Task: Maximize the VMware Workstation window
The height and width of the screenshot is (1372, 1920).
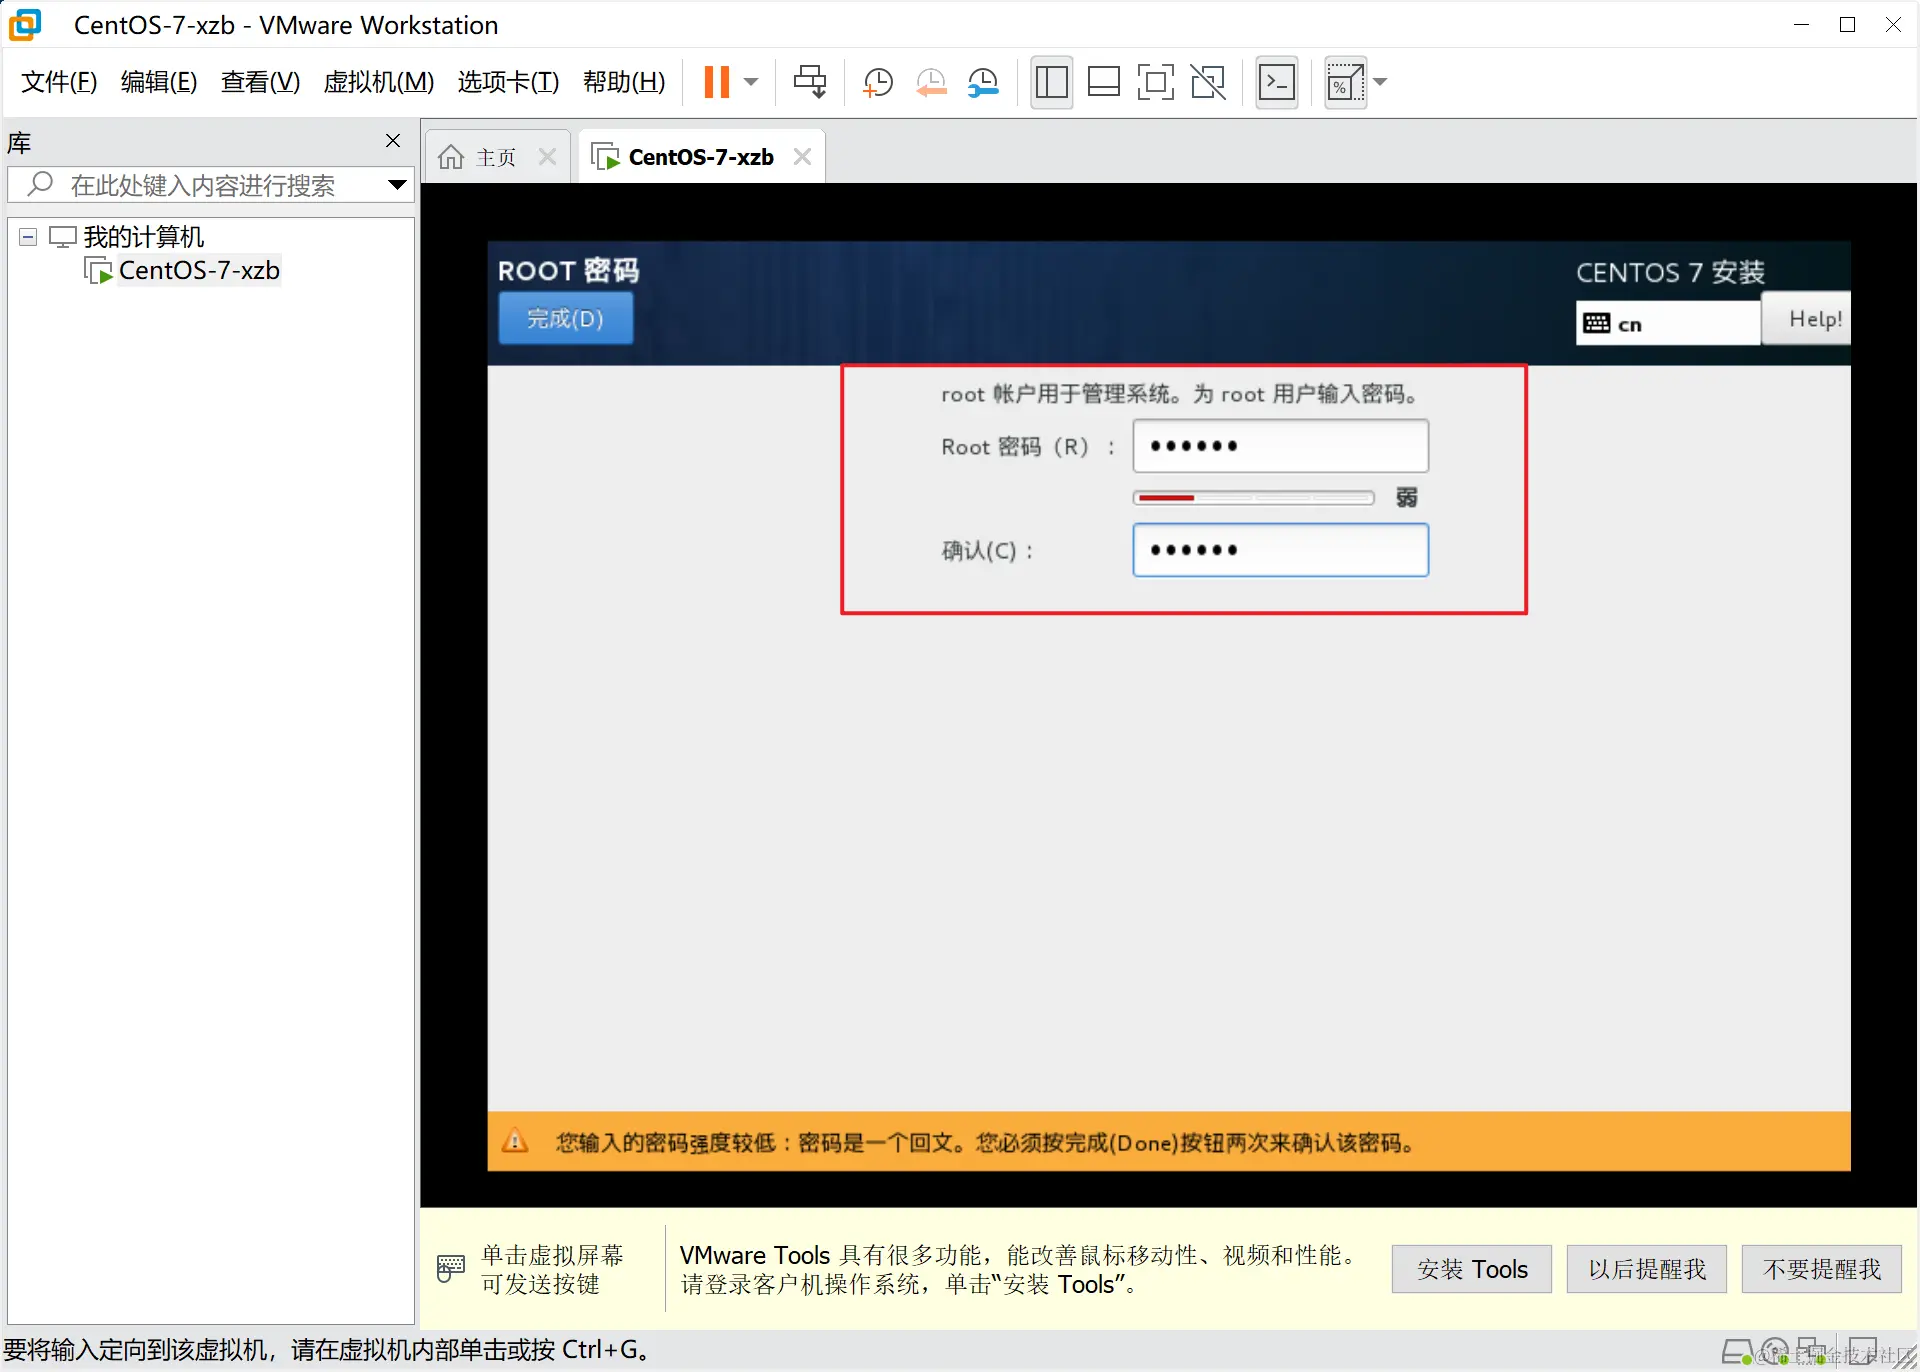Action: pos(1848,25)
